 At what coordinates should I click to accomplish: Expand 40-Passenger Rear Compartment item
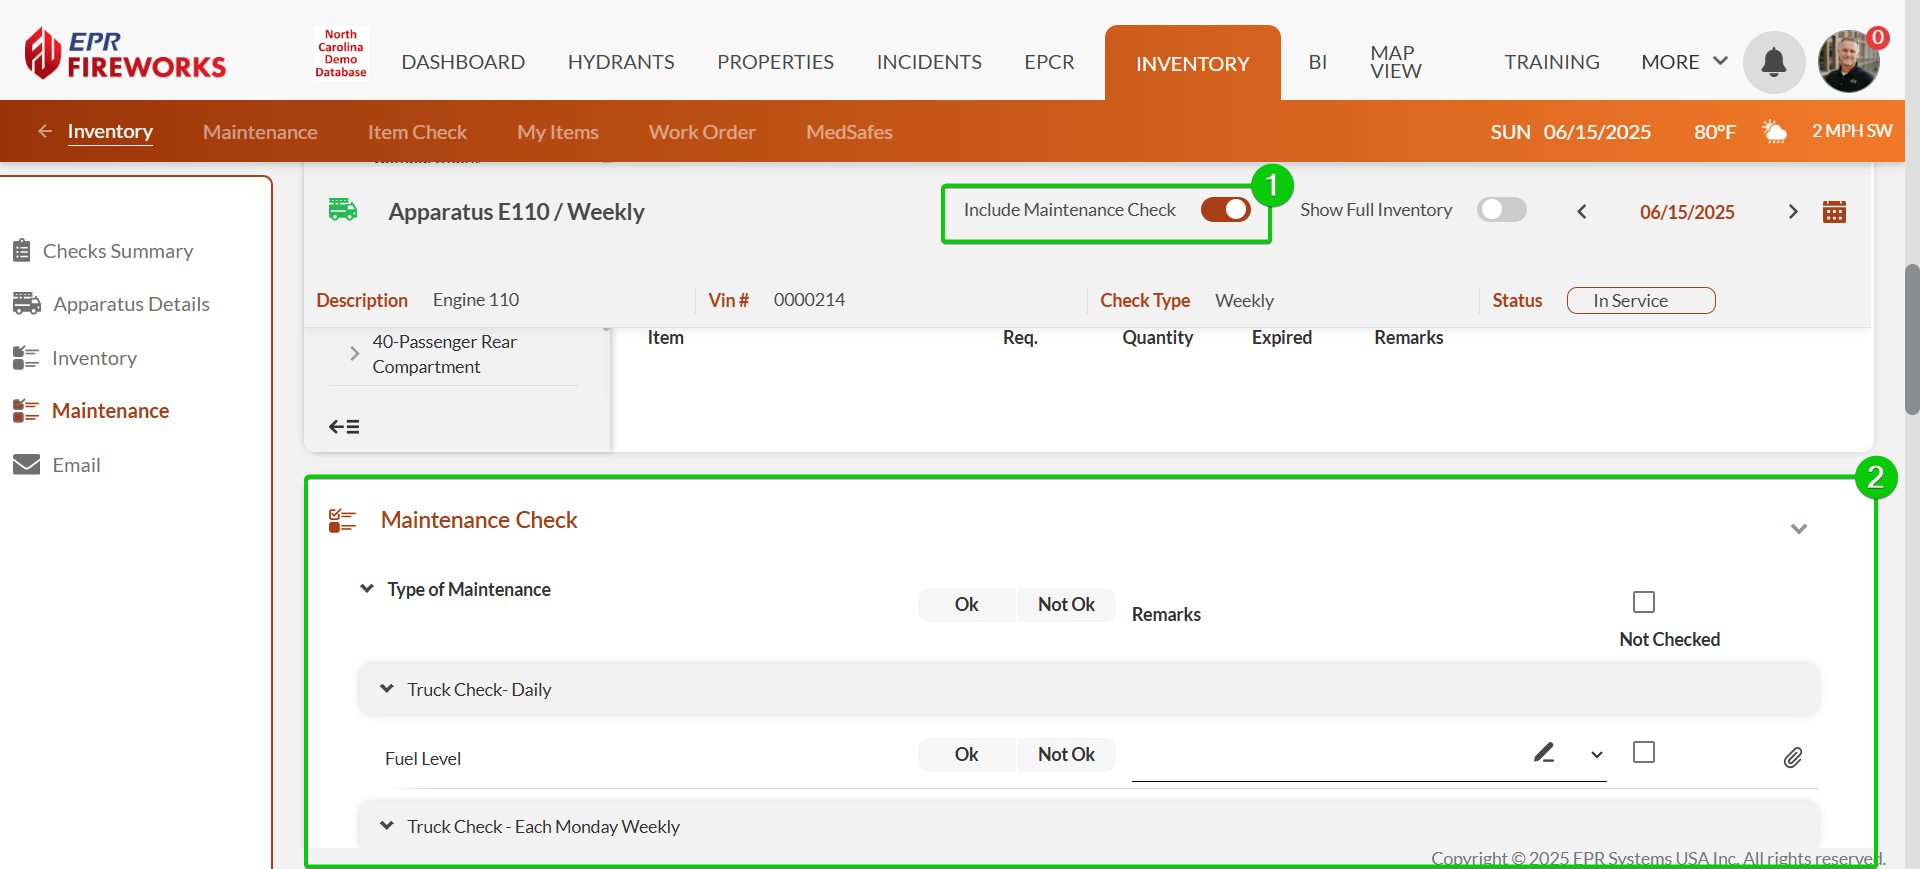tap(354, 354)
